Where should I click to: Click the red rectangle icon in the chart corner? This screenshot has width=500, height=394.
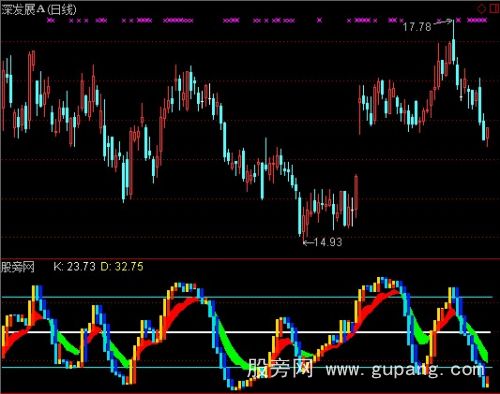(494, 8)
